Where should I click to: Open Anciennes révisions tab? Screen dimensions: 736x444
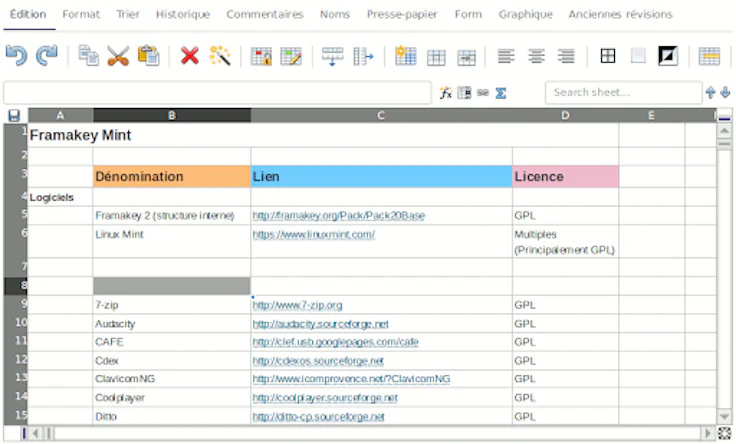coord(621,15)
